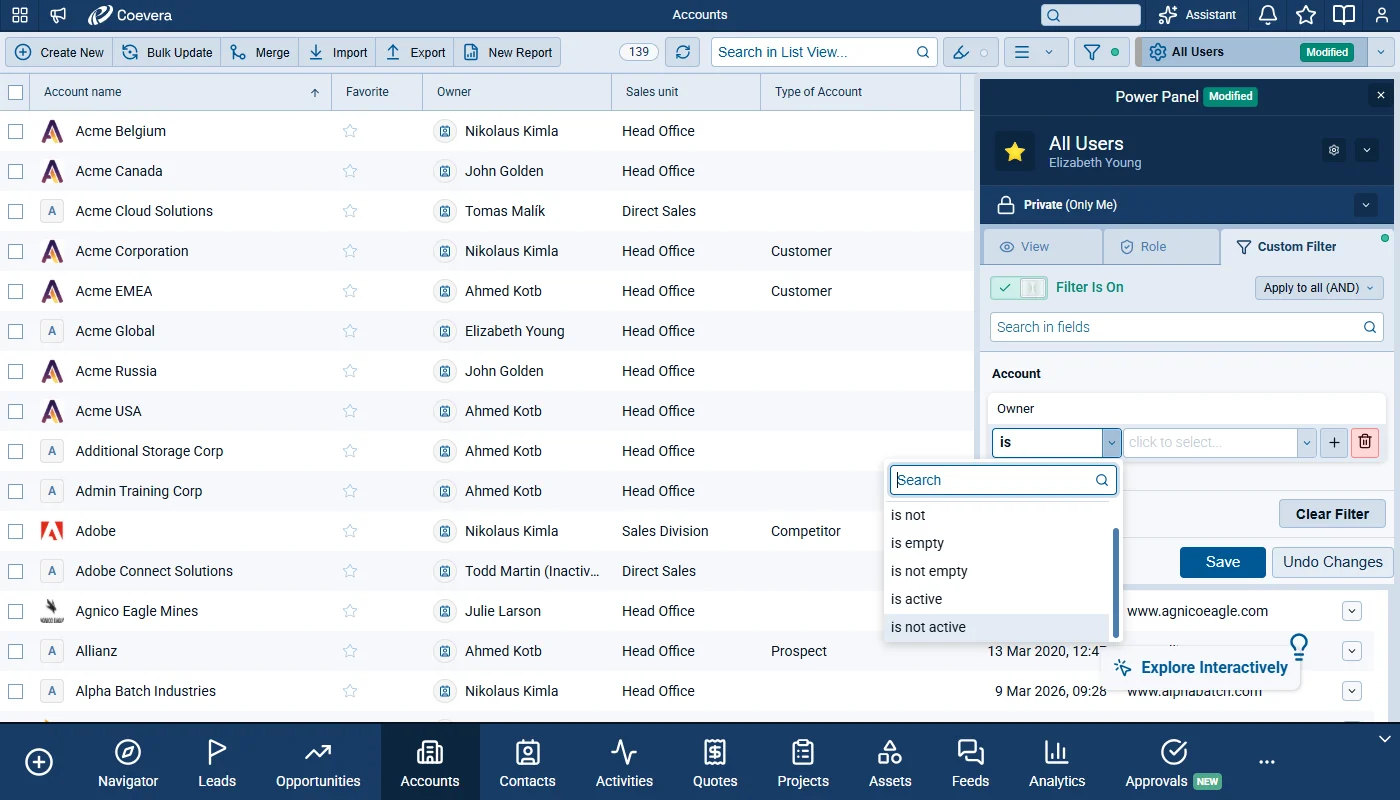Open the announcements megaphone icon

point(59,15)
